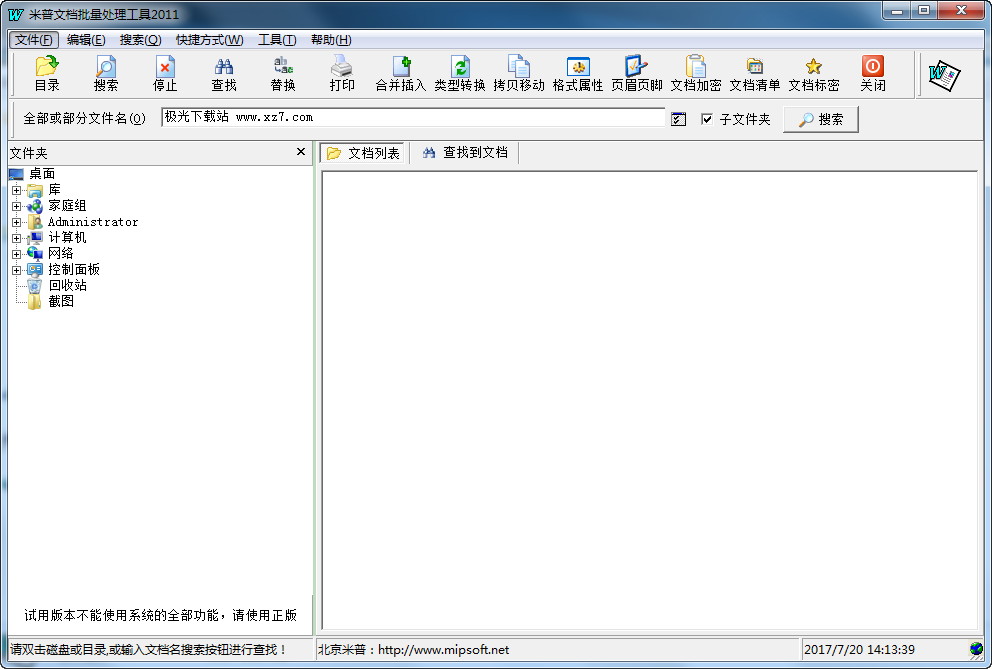The height and width of the screenshot is (669, 992).
Task: Click the options icon beside filename field
Action: [x=678, y=119]
